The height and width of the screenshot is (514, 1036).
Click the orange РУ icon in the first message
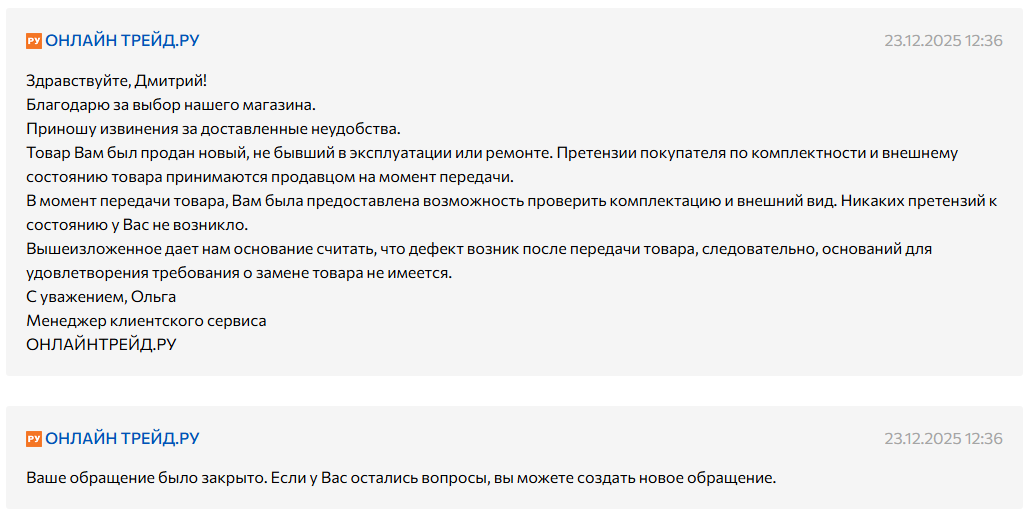[x=33, y=41]
